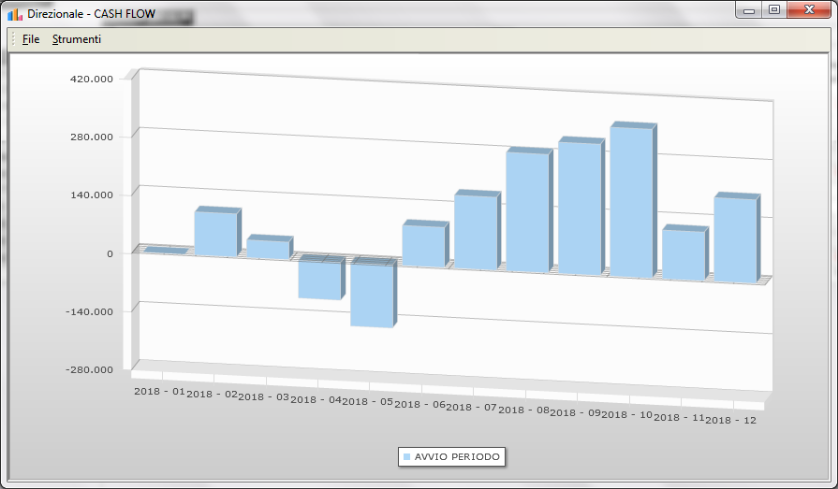Click the AVVIO PERIODO legend color swatch
838x489 pixels.
[407, 457]
